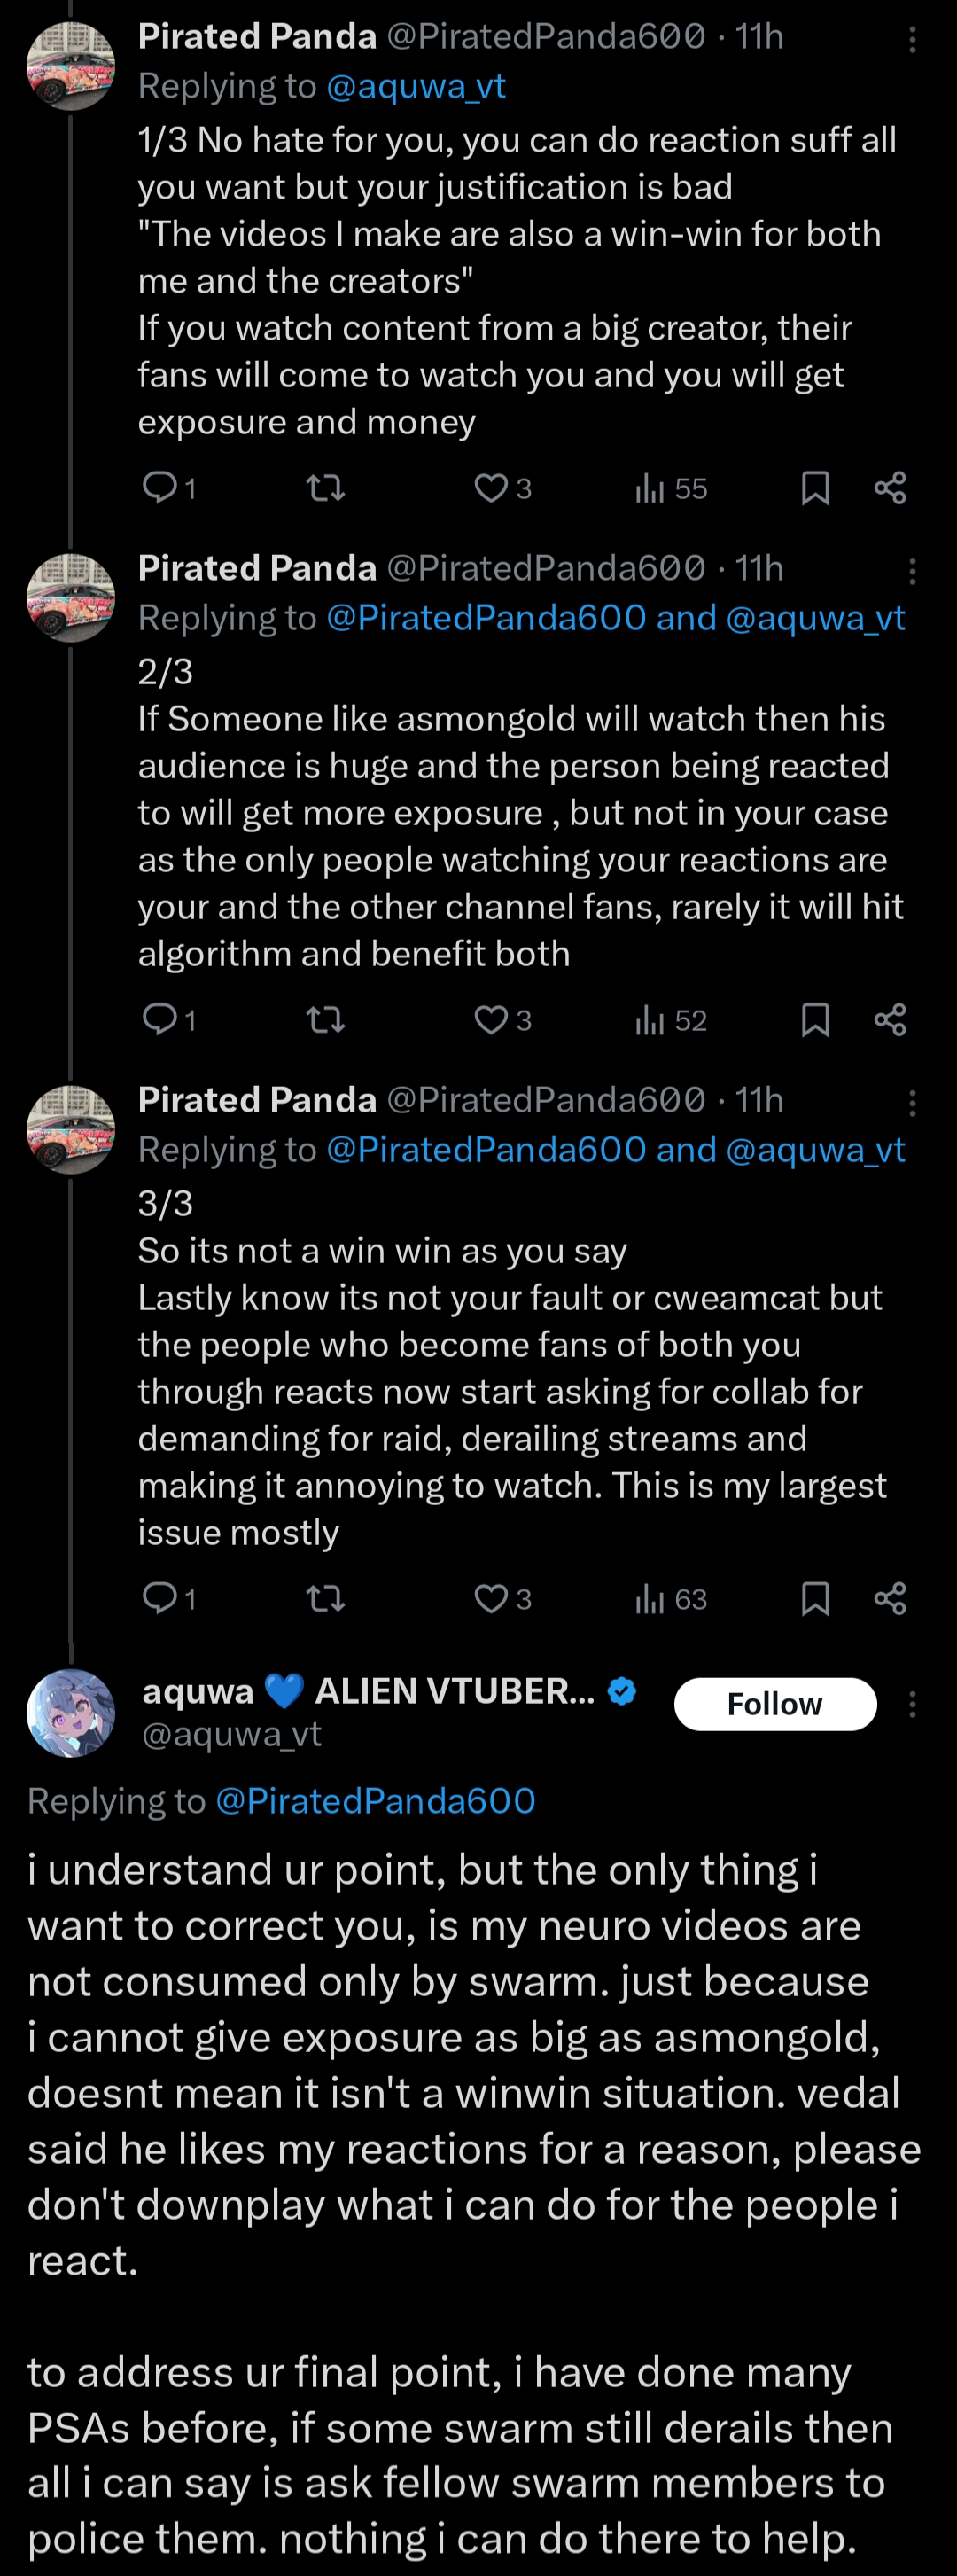Open @PiratedPanda600 link in aquwa's reply

pos(375,1801)
